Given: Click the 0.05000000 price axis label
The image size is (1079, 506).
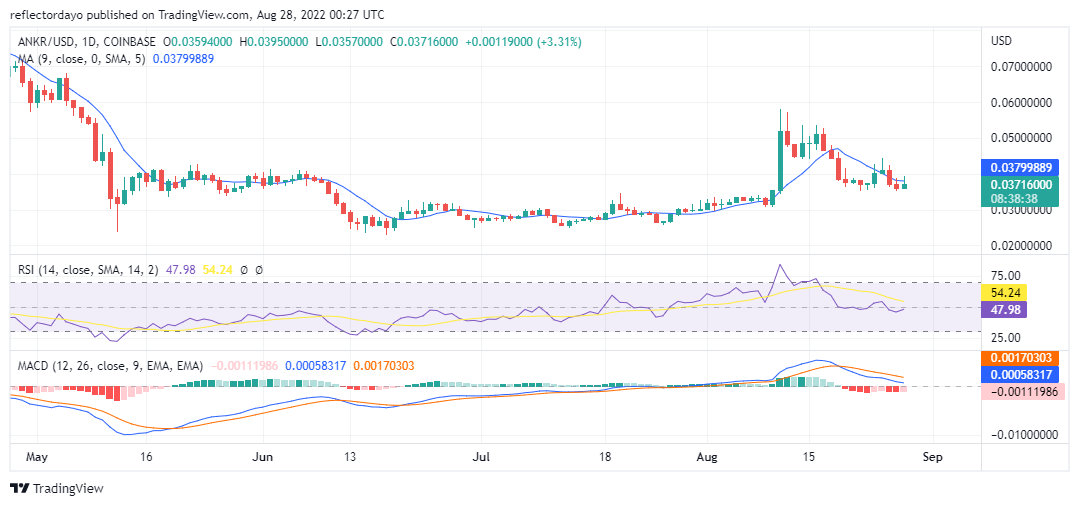Looking at the screenshot, I should coord(1021,138).
